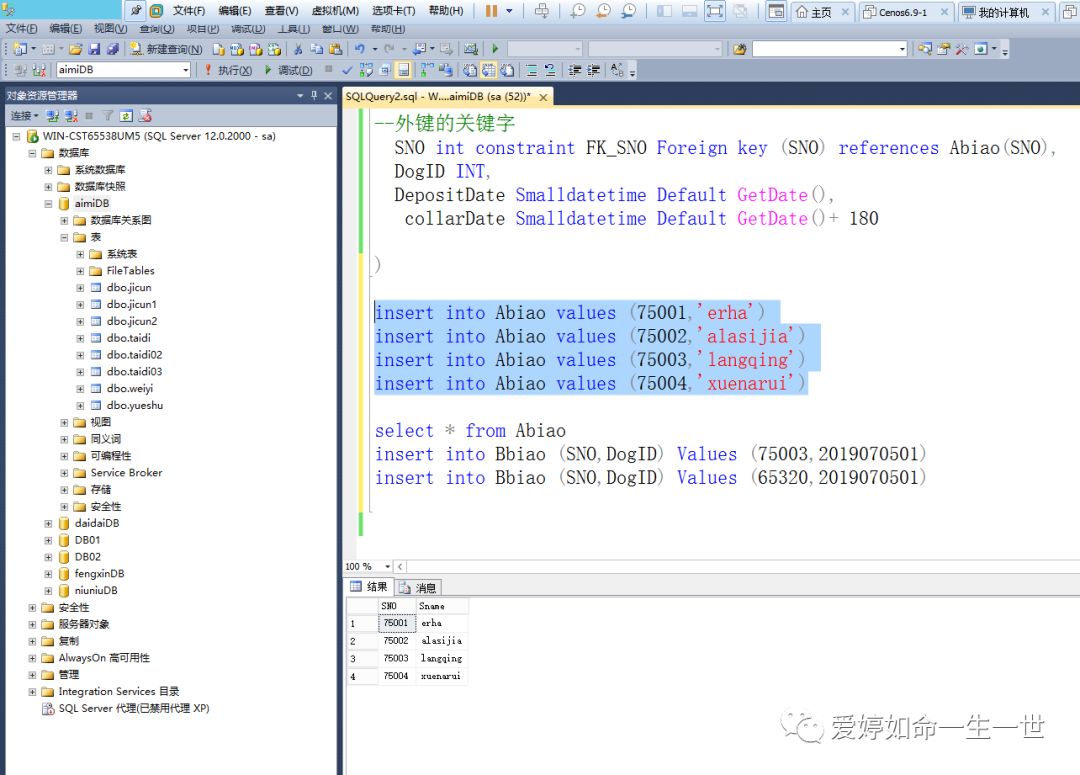Click VMware manage snapshots wrench clock icon
Screen dimensions: 1080x775
(628, 11)
